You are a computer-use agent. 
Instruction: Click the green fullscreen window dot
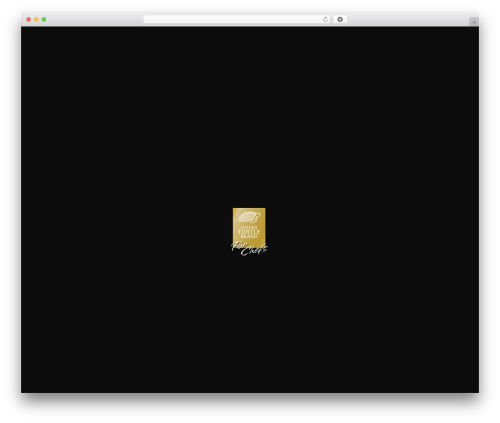coord(44,19)
